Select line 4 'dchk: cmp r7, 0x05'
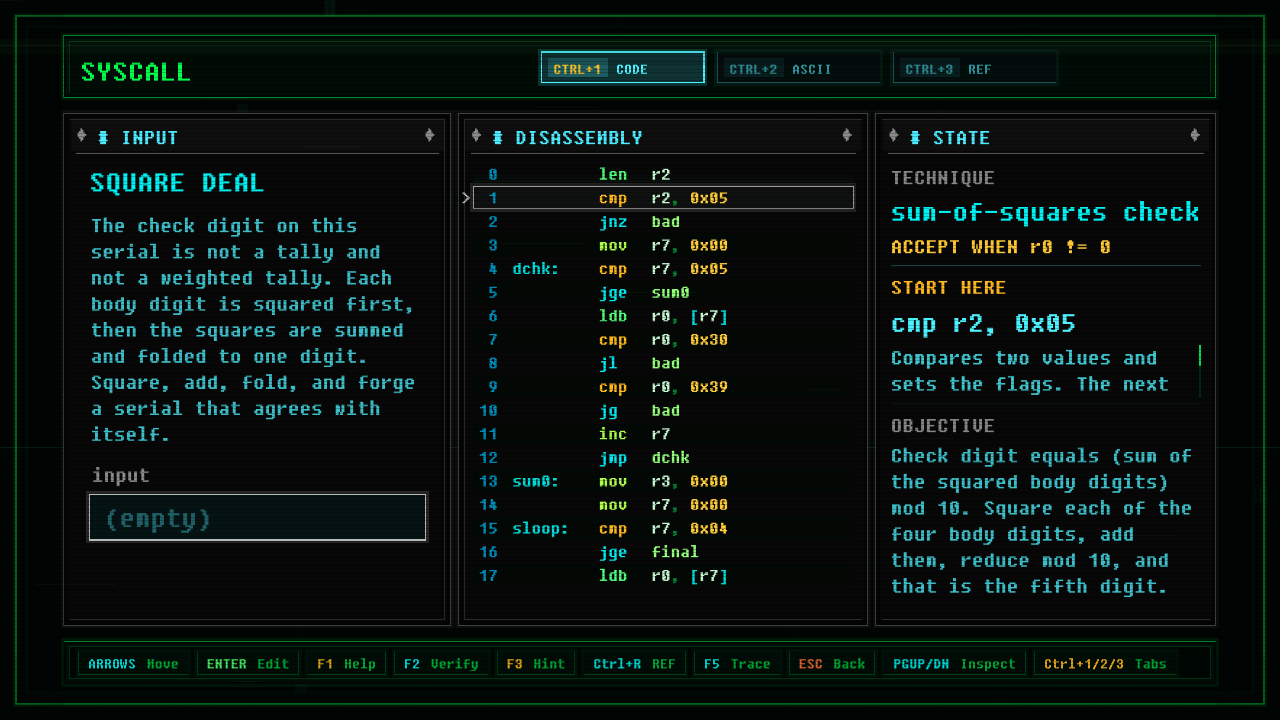Screen dimensions: 1280x720 tap(663, 269)
